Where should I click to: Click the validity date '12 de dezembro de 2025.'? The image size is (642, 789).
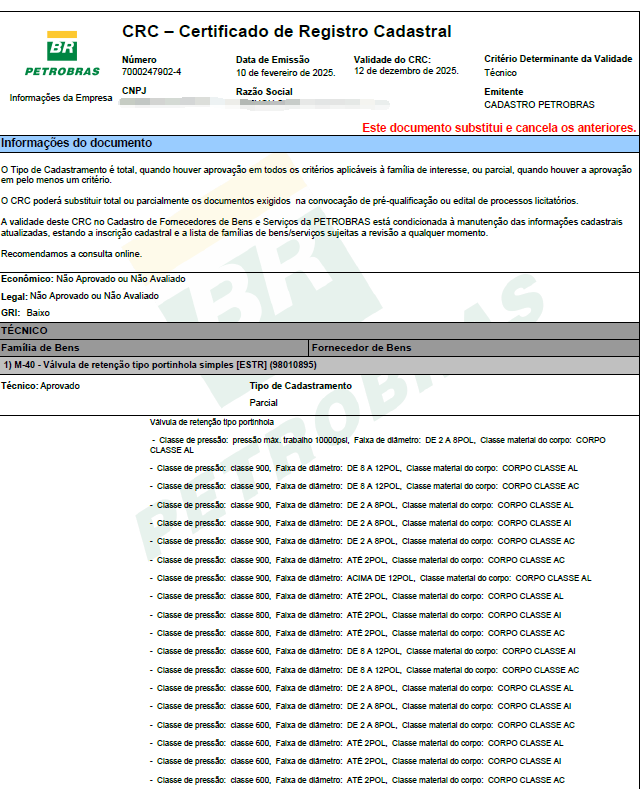407,71
